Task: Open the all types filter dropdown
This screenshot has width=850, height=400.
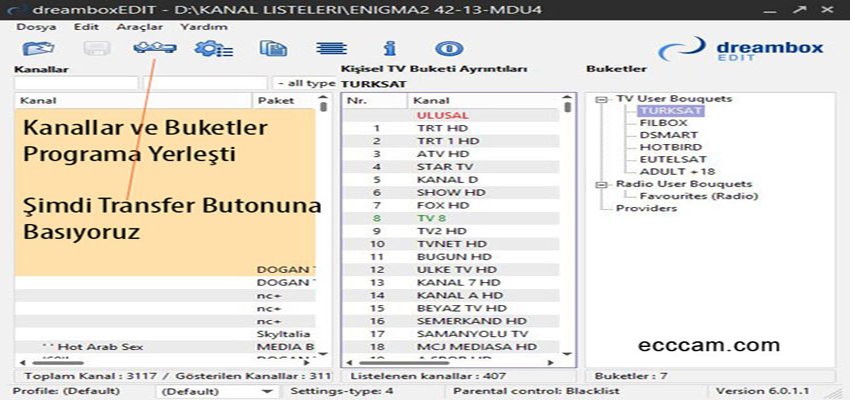Action: coord(305,83)
